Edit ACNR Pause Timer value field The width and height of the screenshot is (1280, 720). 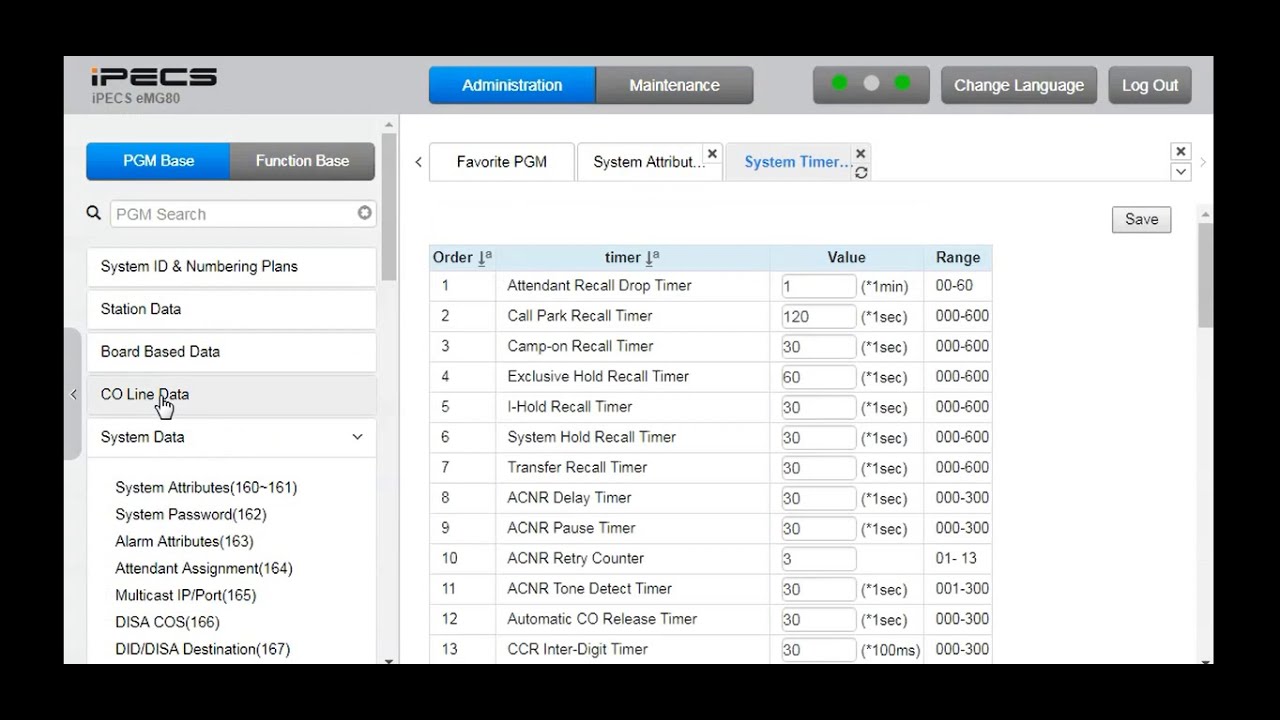[818, 528]
